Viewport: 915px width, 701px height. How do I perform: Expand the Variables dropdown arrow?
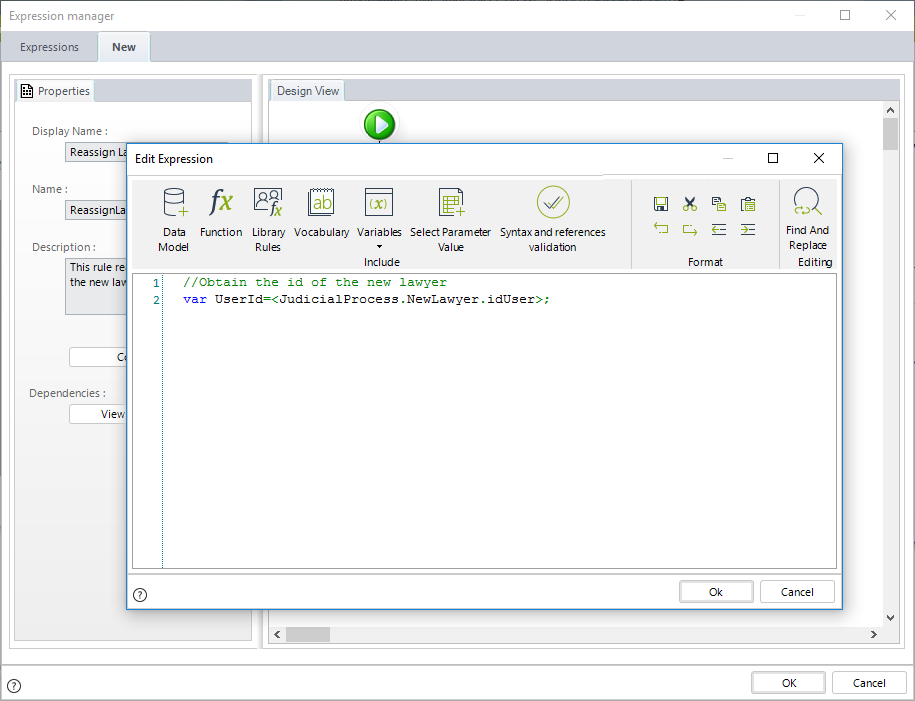point(379,247)
